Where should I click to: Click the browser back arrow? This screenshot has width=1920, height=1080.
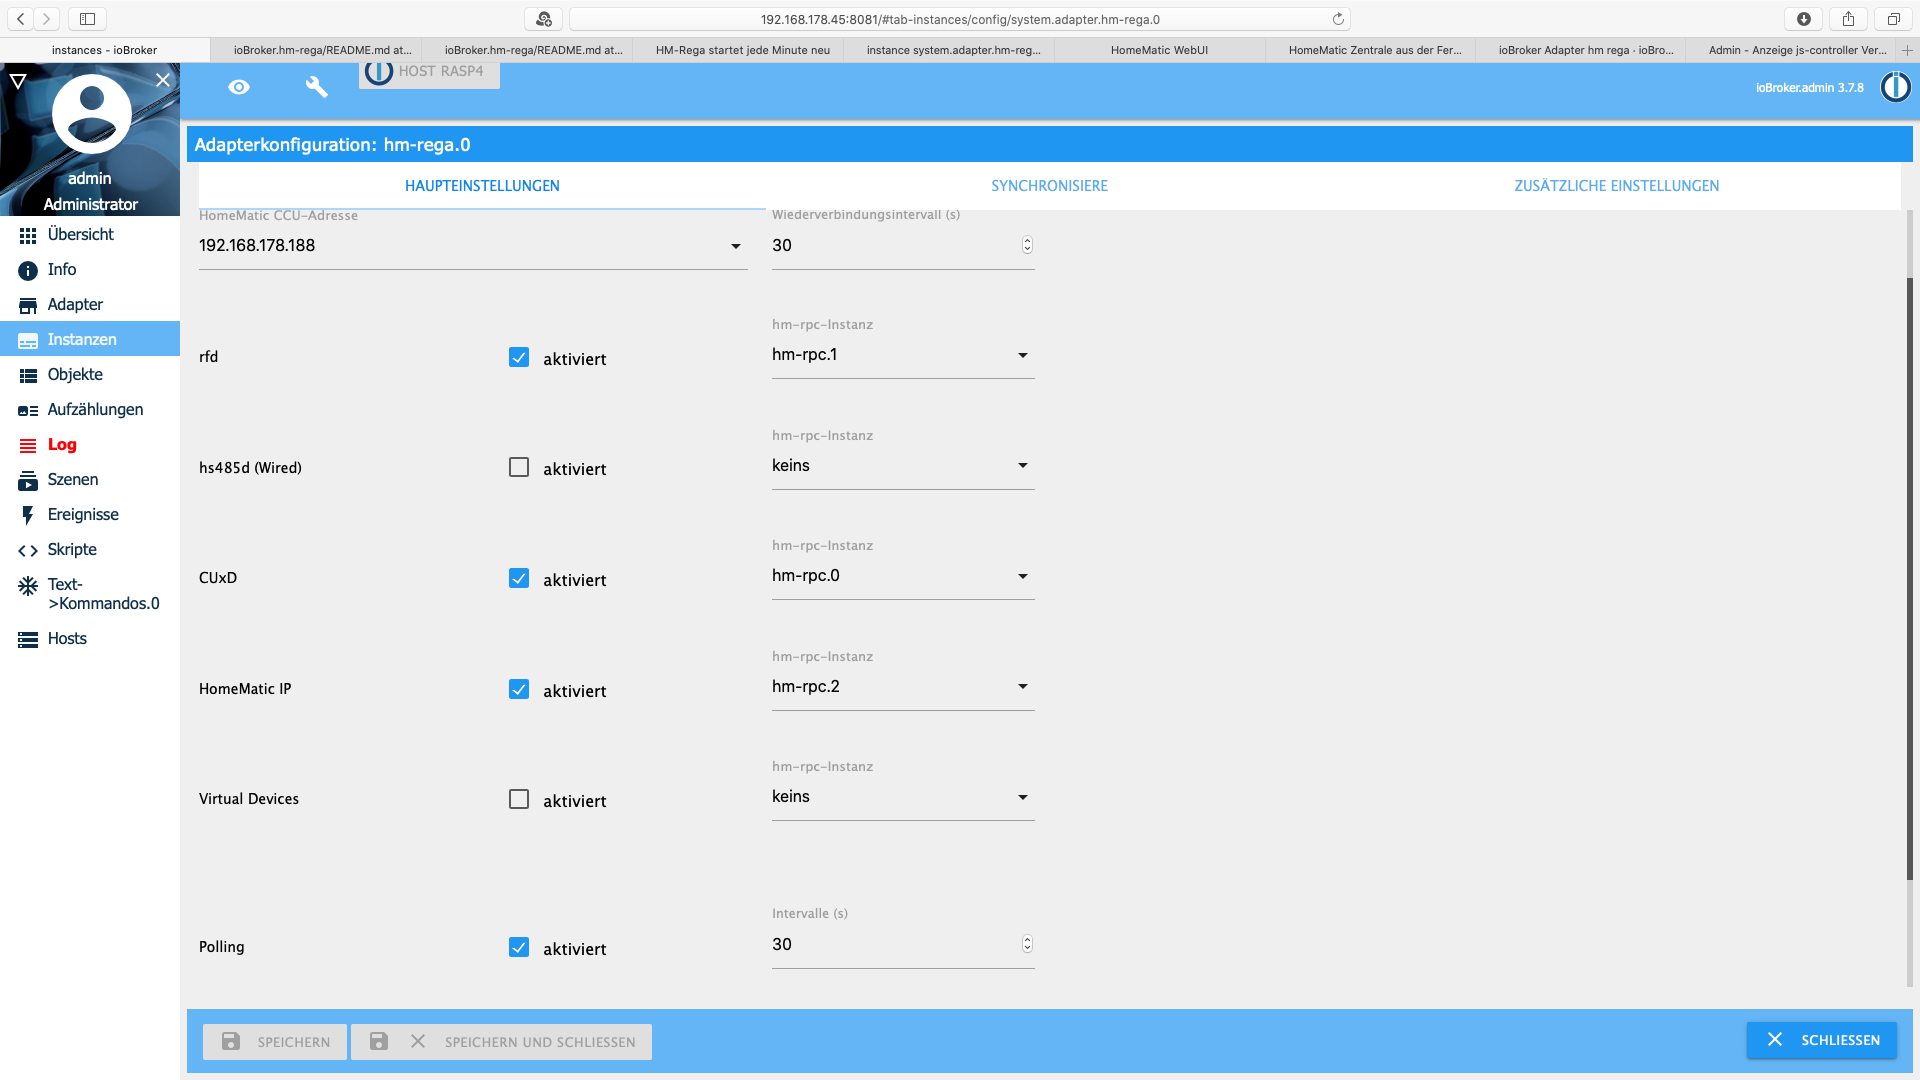[21, 19]
